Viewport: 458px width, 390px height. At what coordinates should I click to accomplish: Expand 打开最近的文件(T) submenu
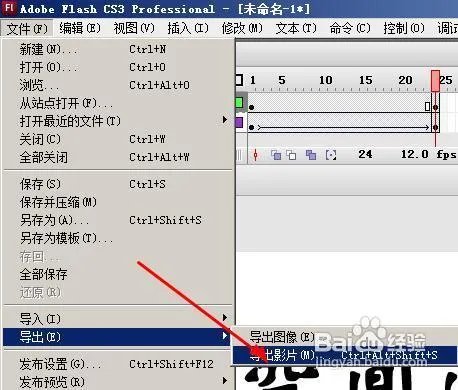pyautogui.click(x=118, y=121)
